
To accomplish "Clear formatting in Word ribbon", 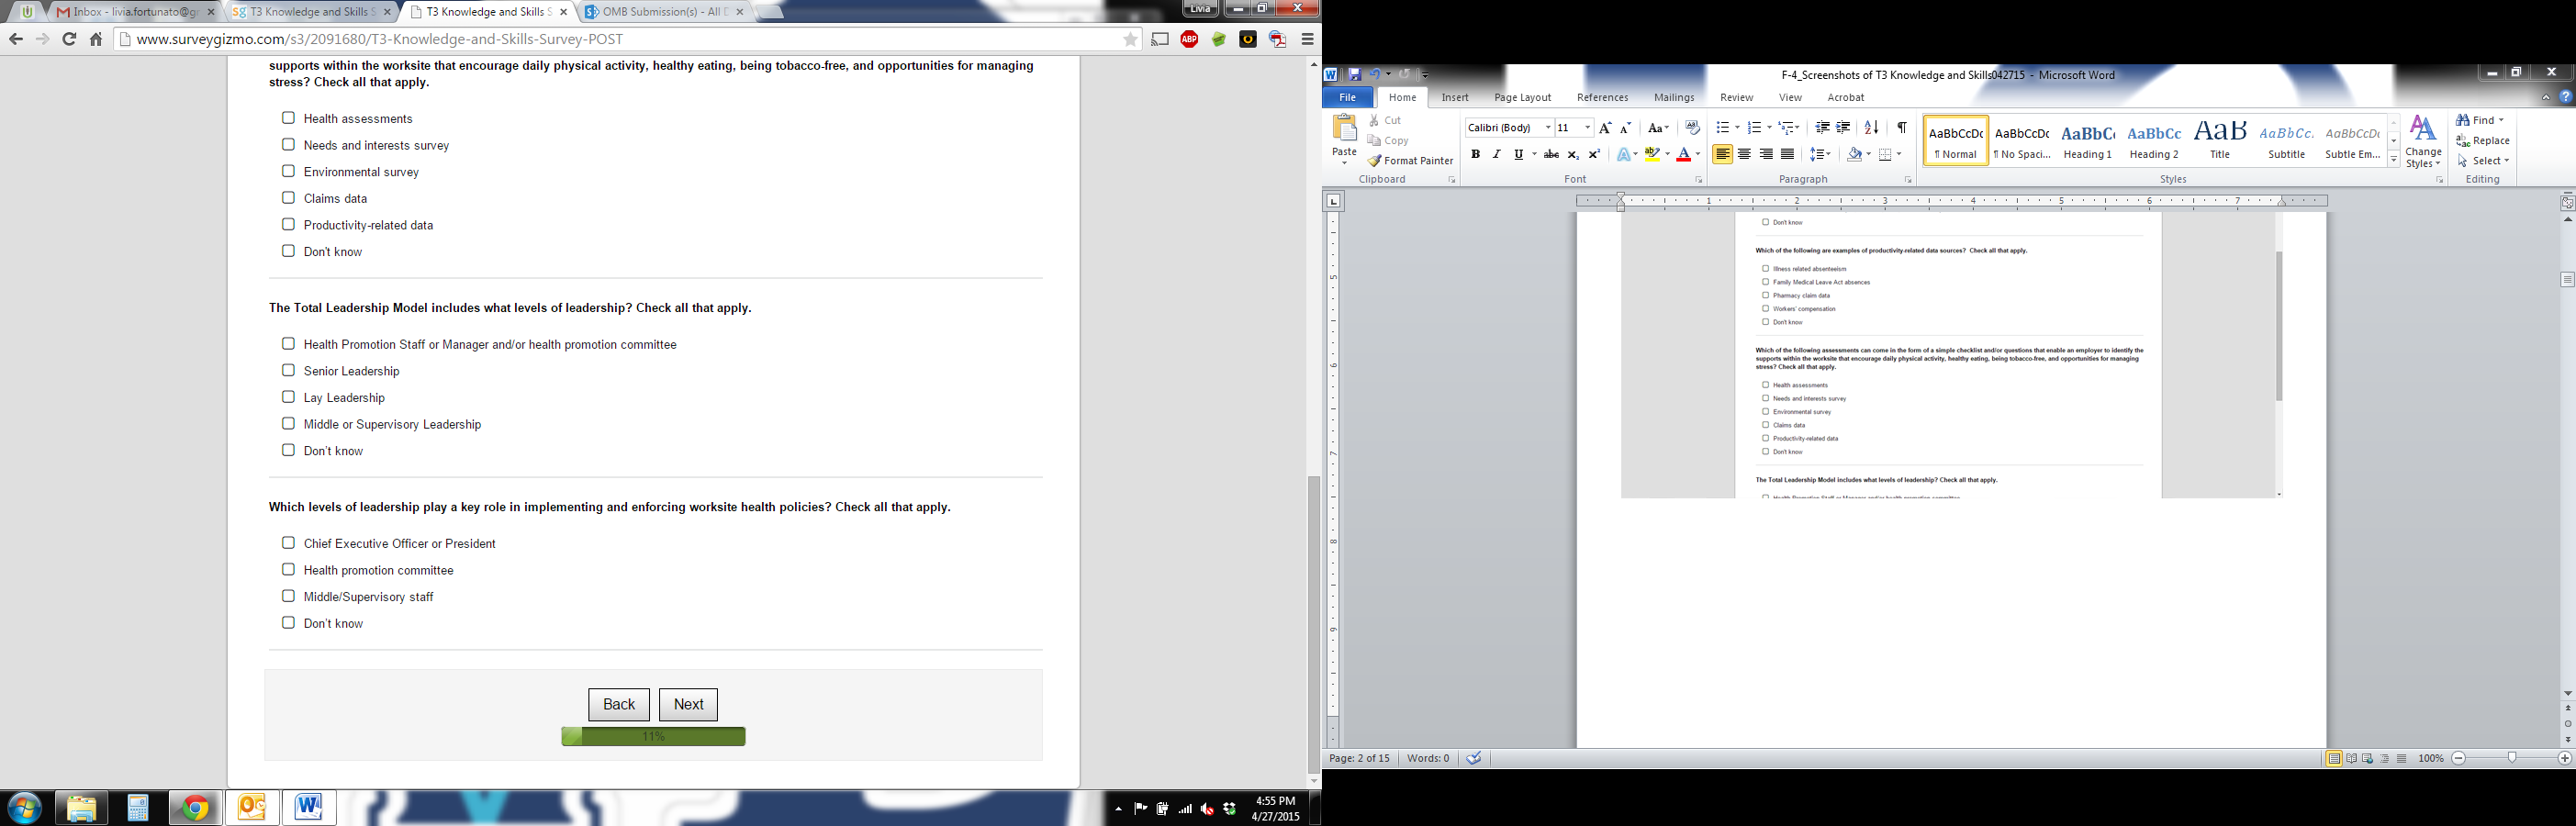I will pyautogui.click(x=1692, y=128).
